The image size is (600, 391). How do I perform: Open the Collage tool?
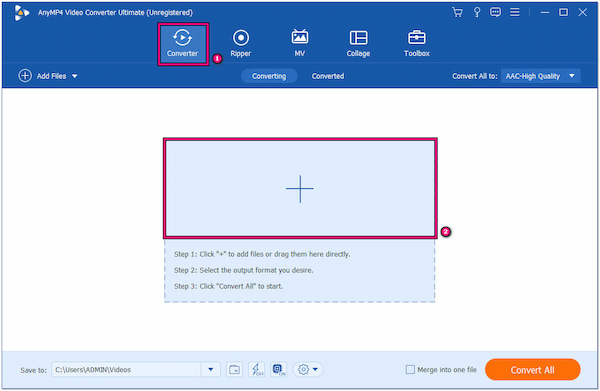click(358, 43)
